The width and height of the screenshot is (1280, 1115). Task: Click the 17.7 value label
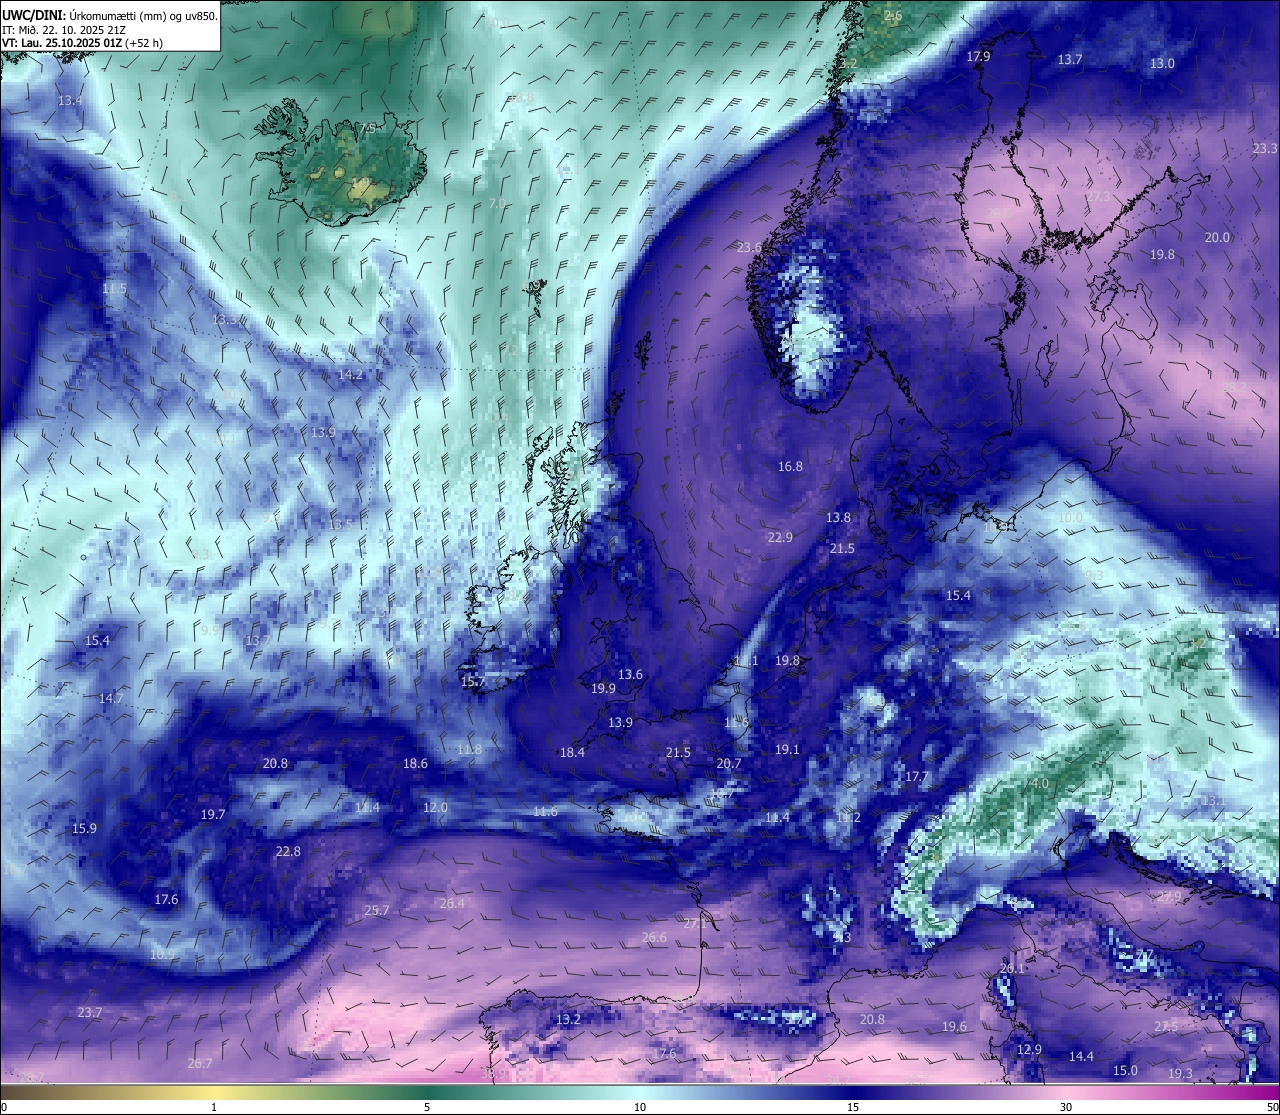[917, 776]
